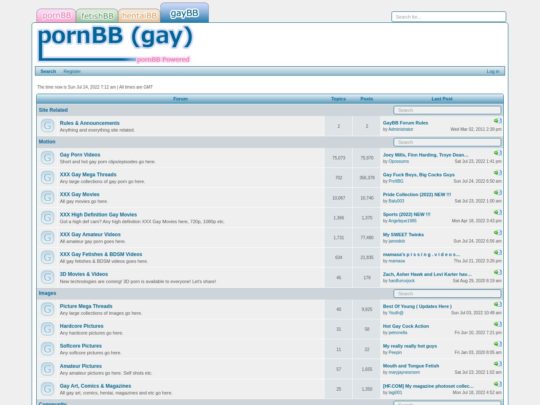This screenshot has height=405, width=540.
Task: Focus the Motion section search field
Action: (x=447, y=142)
